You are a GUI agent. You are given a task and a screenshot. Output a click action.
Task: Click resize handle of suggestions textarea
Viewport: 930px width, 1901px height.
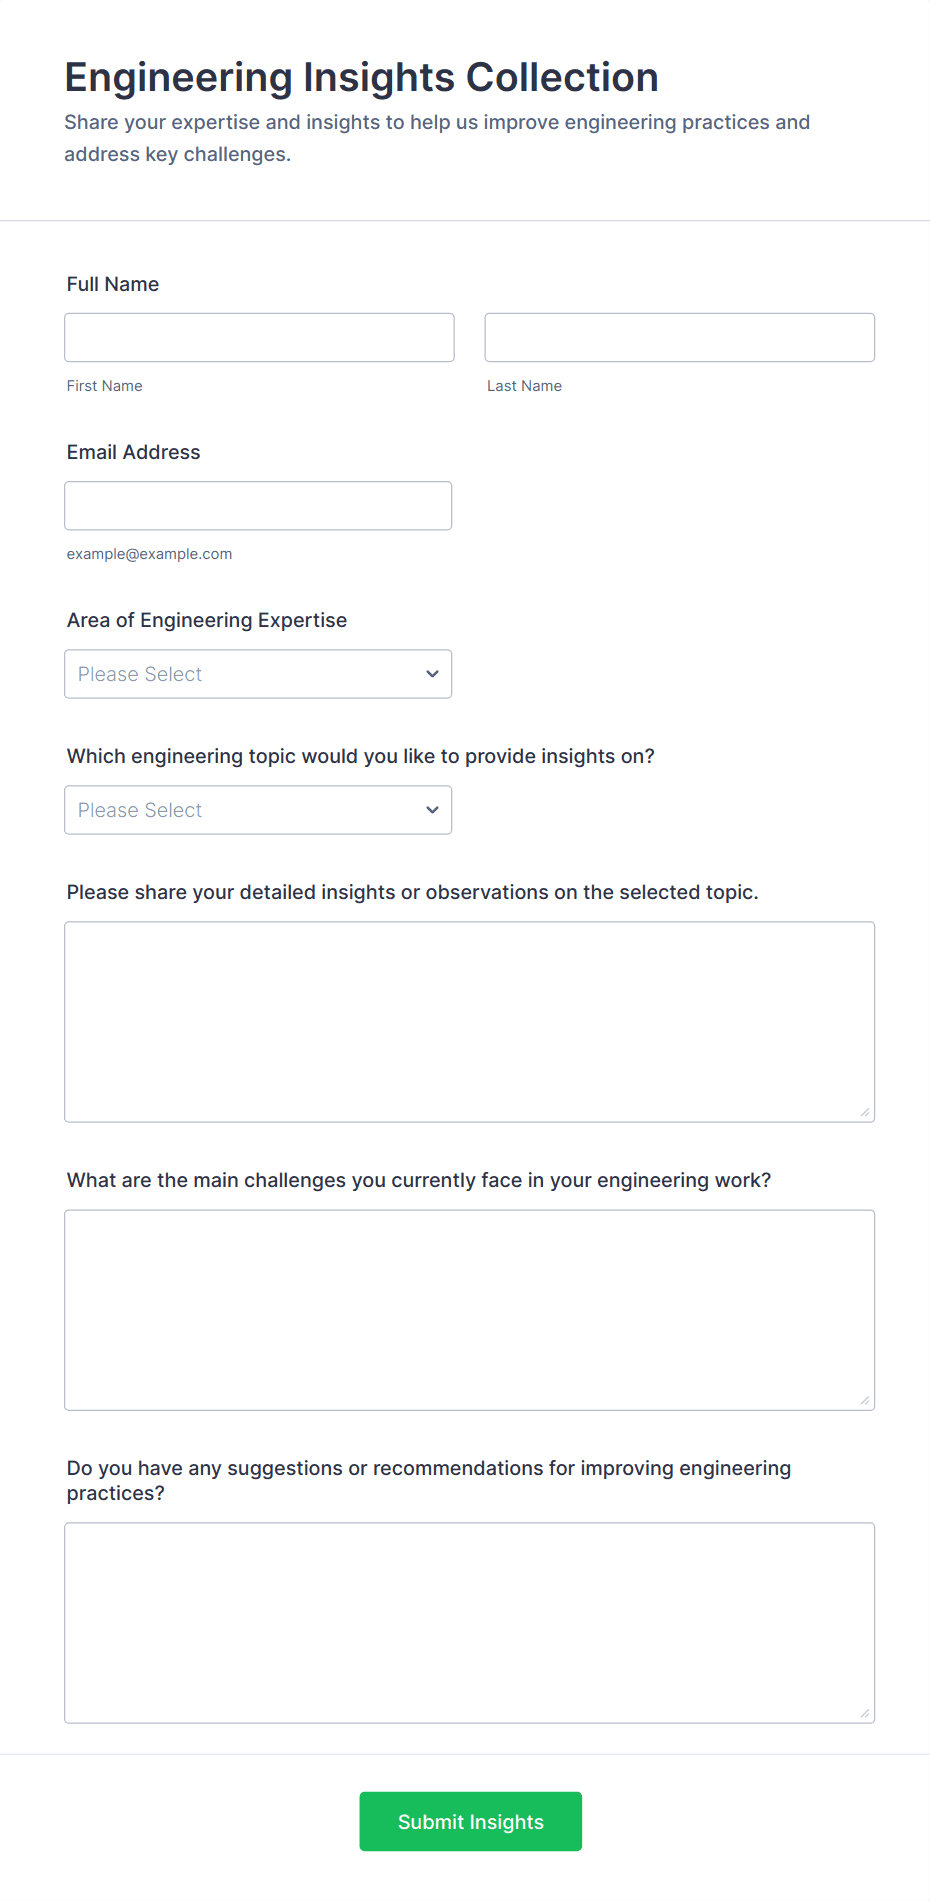865,1713
